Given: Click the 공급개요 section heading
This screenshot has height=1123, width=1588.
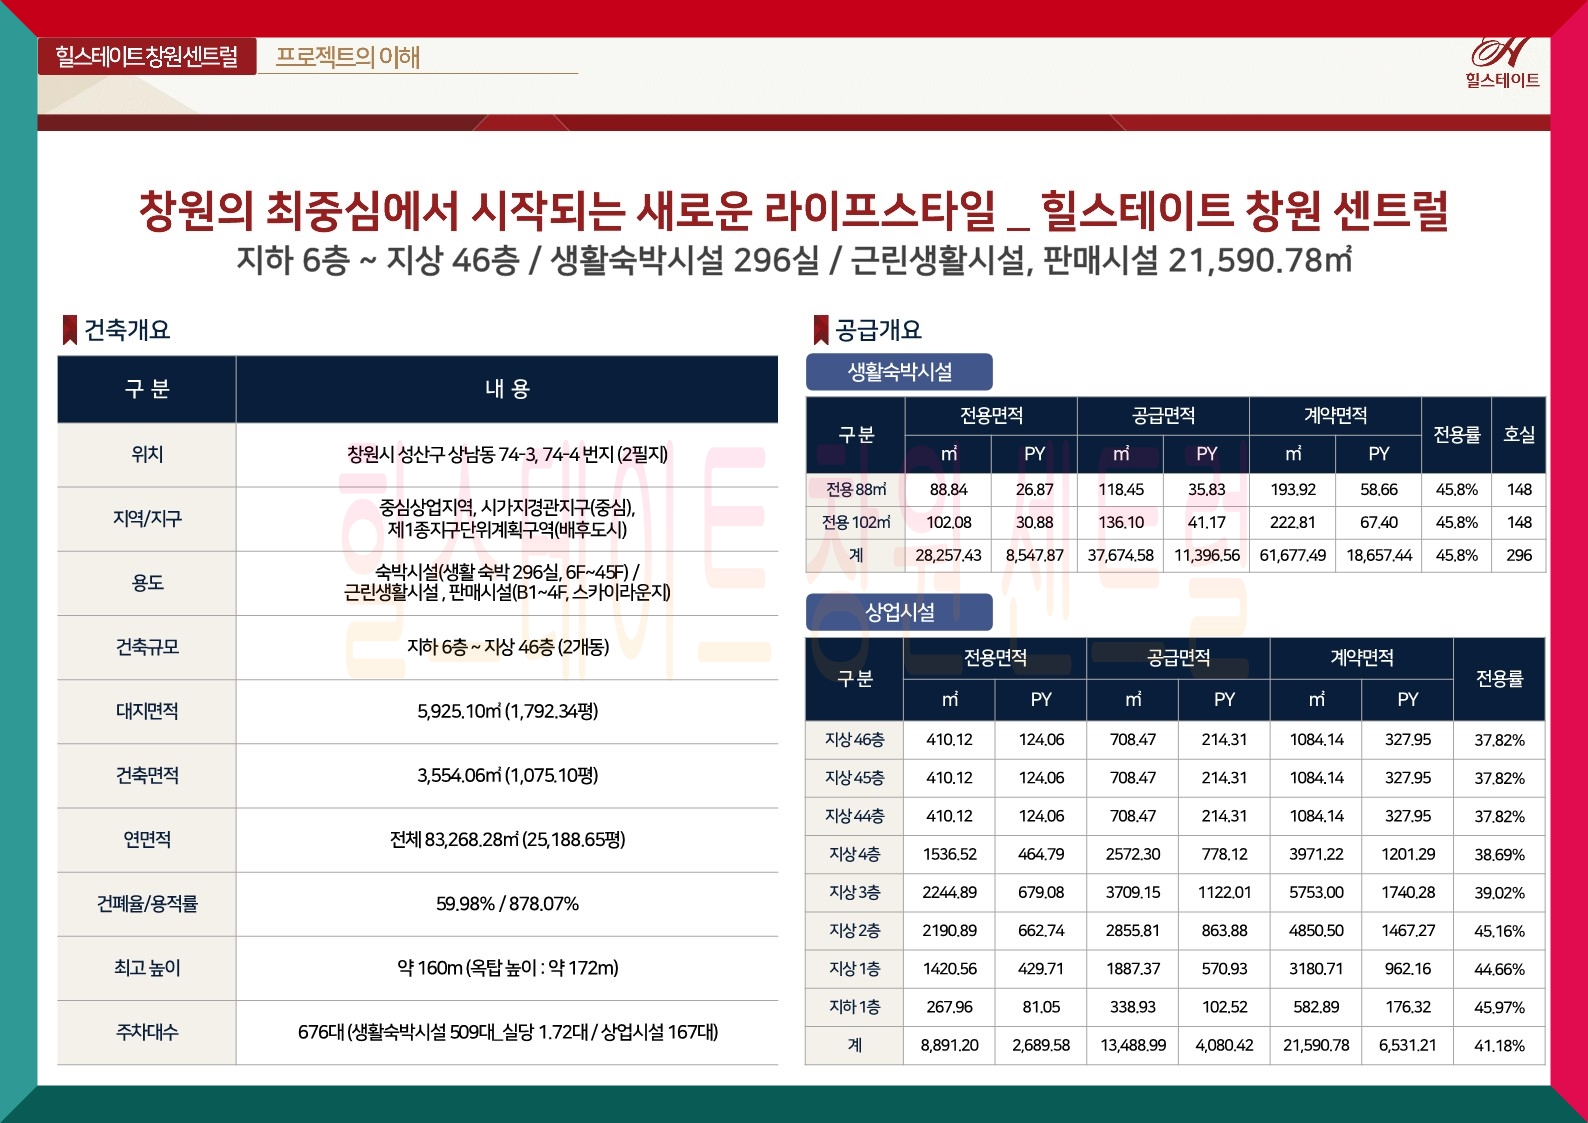Looking at the screenshot, I should tap(878, 330).
